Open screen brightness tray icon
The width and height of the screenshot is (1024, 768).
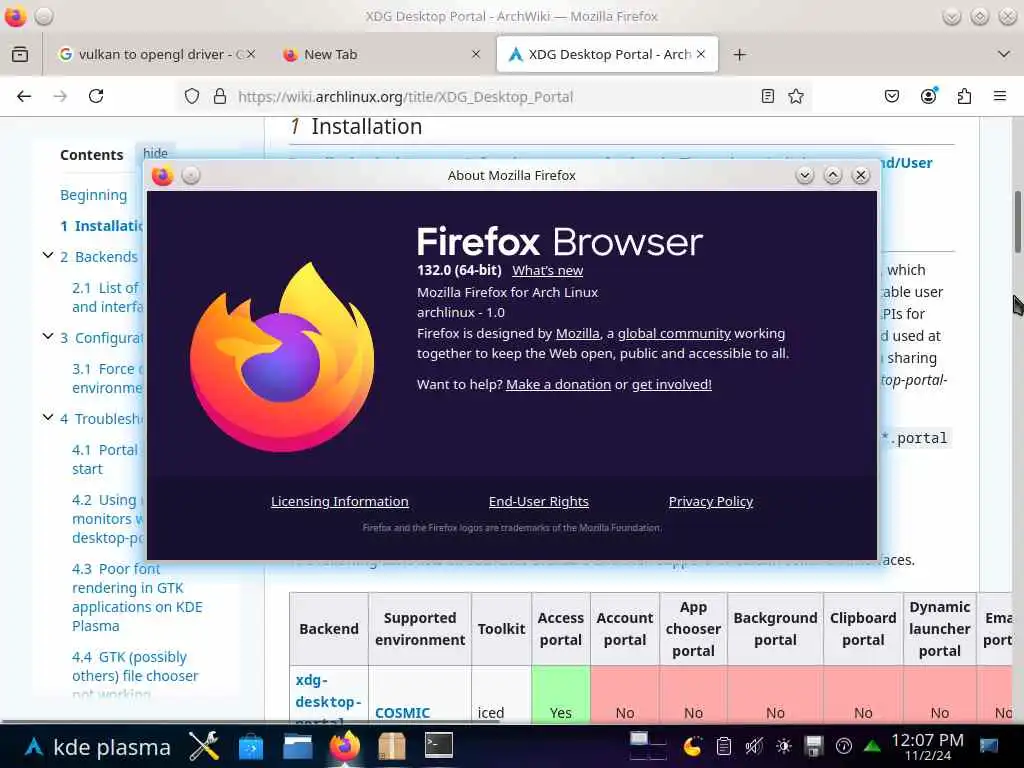click(784, 746)
